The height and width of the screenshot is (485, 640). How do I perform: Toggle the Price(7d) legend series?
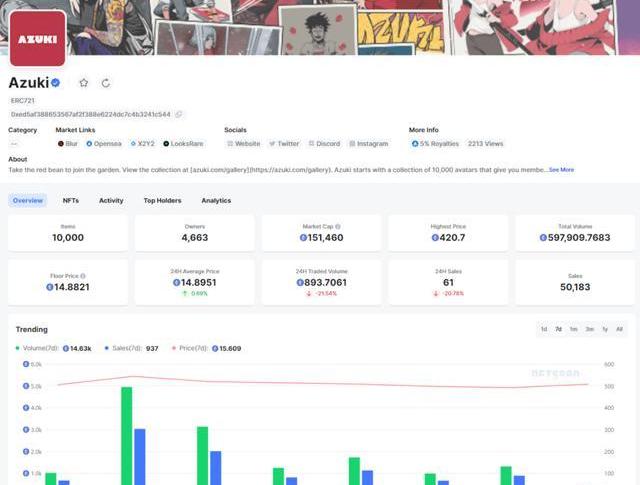point(207,348)
